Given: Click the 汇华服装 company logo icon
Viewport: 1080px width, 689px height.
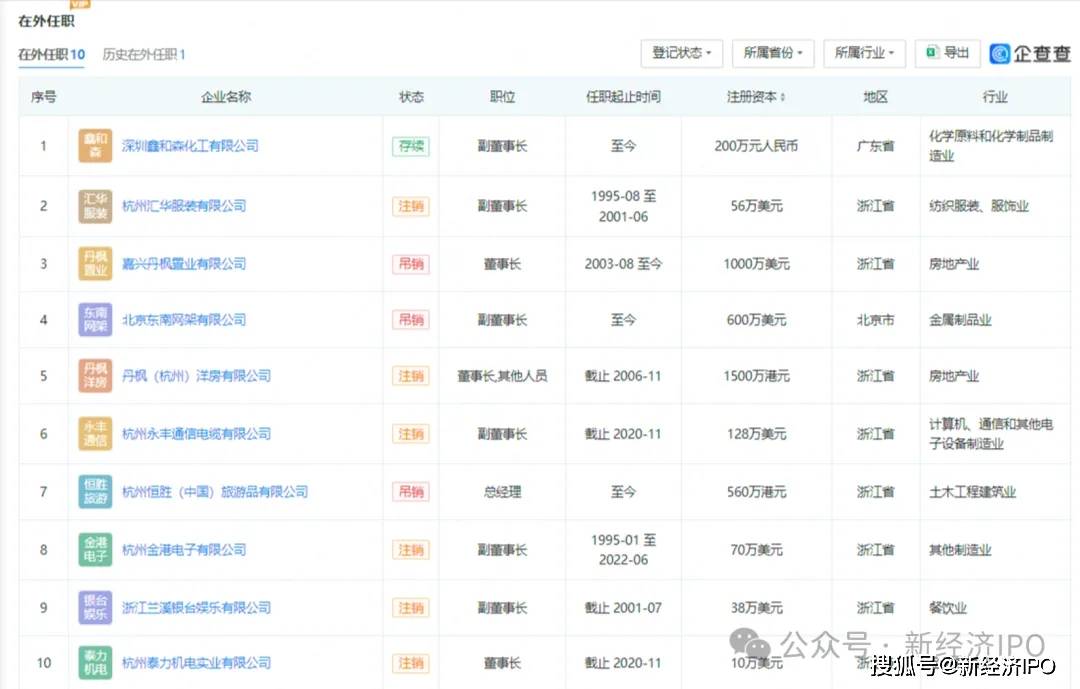Looking at the screenshot, I should (95, 206).
